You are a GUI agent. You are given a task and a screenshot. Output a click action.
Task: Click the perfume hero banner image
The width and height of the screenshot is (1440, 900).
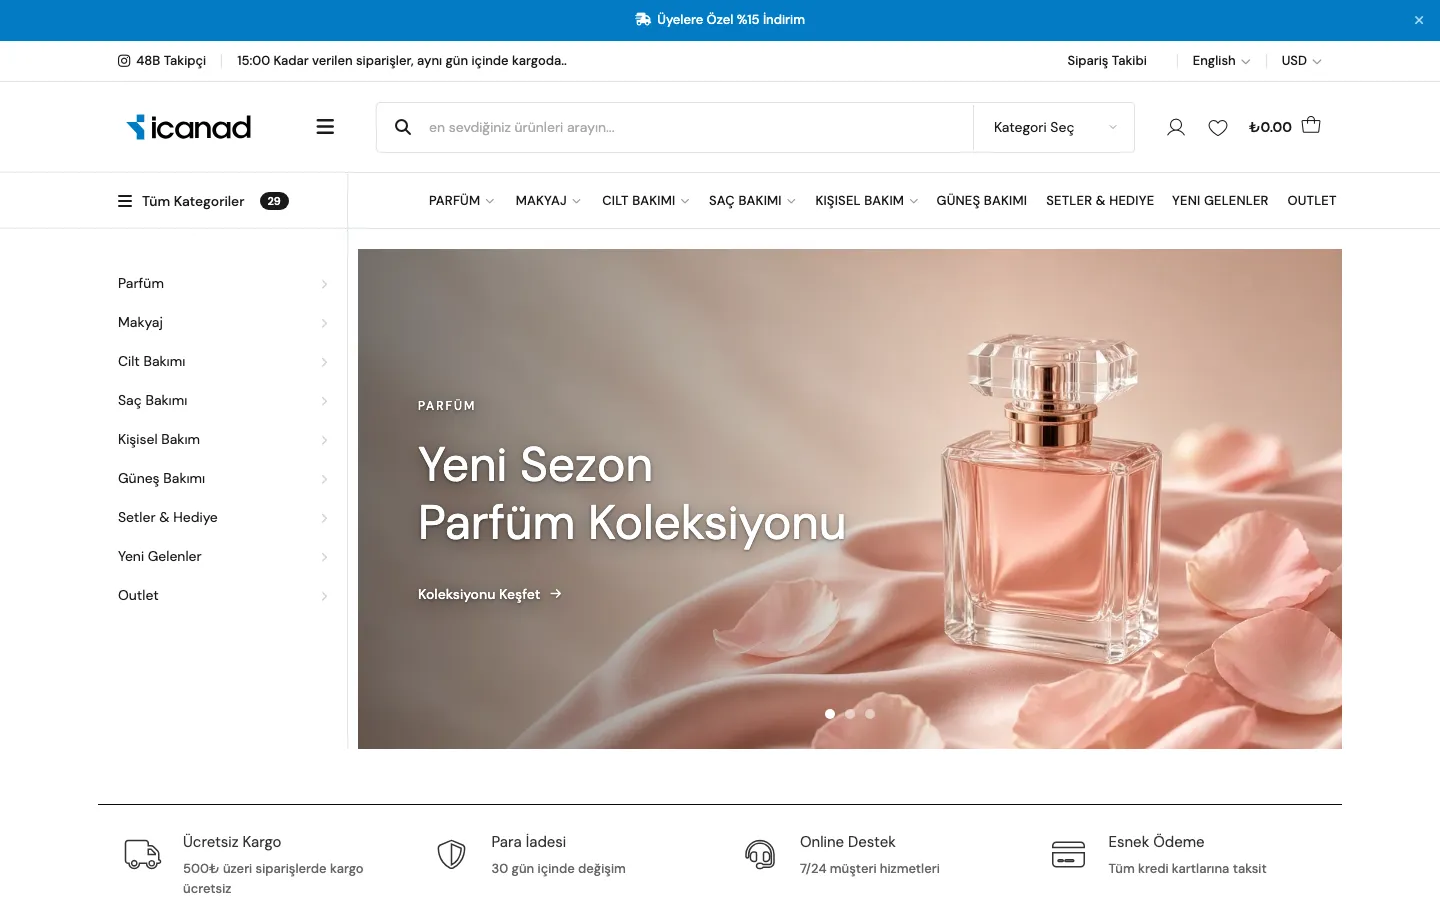[x=850, y=499]
